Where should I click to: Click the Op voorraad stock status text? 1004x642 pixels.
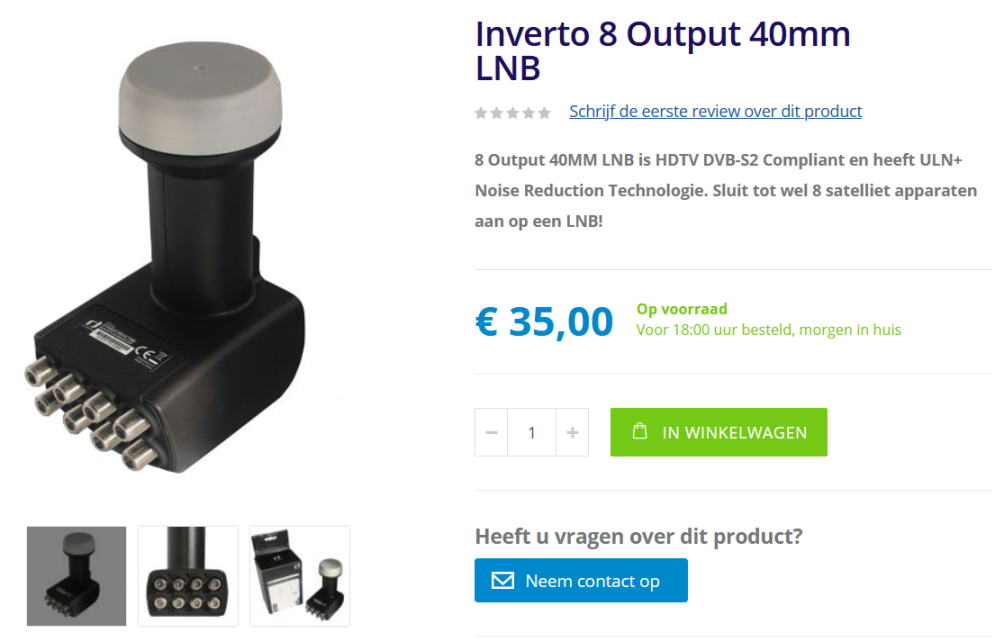(682, 309)
